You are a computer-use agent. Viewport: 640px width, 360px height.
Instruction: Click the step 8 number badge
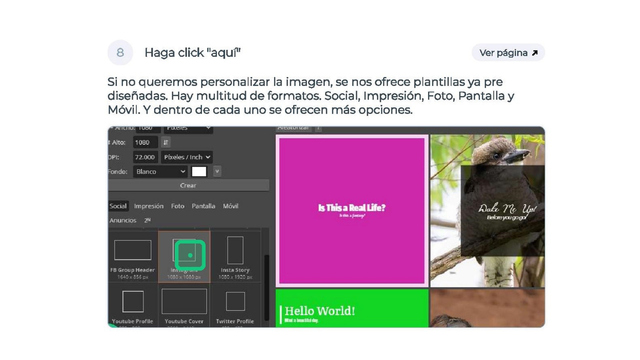[120, 53]
